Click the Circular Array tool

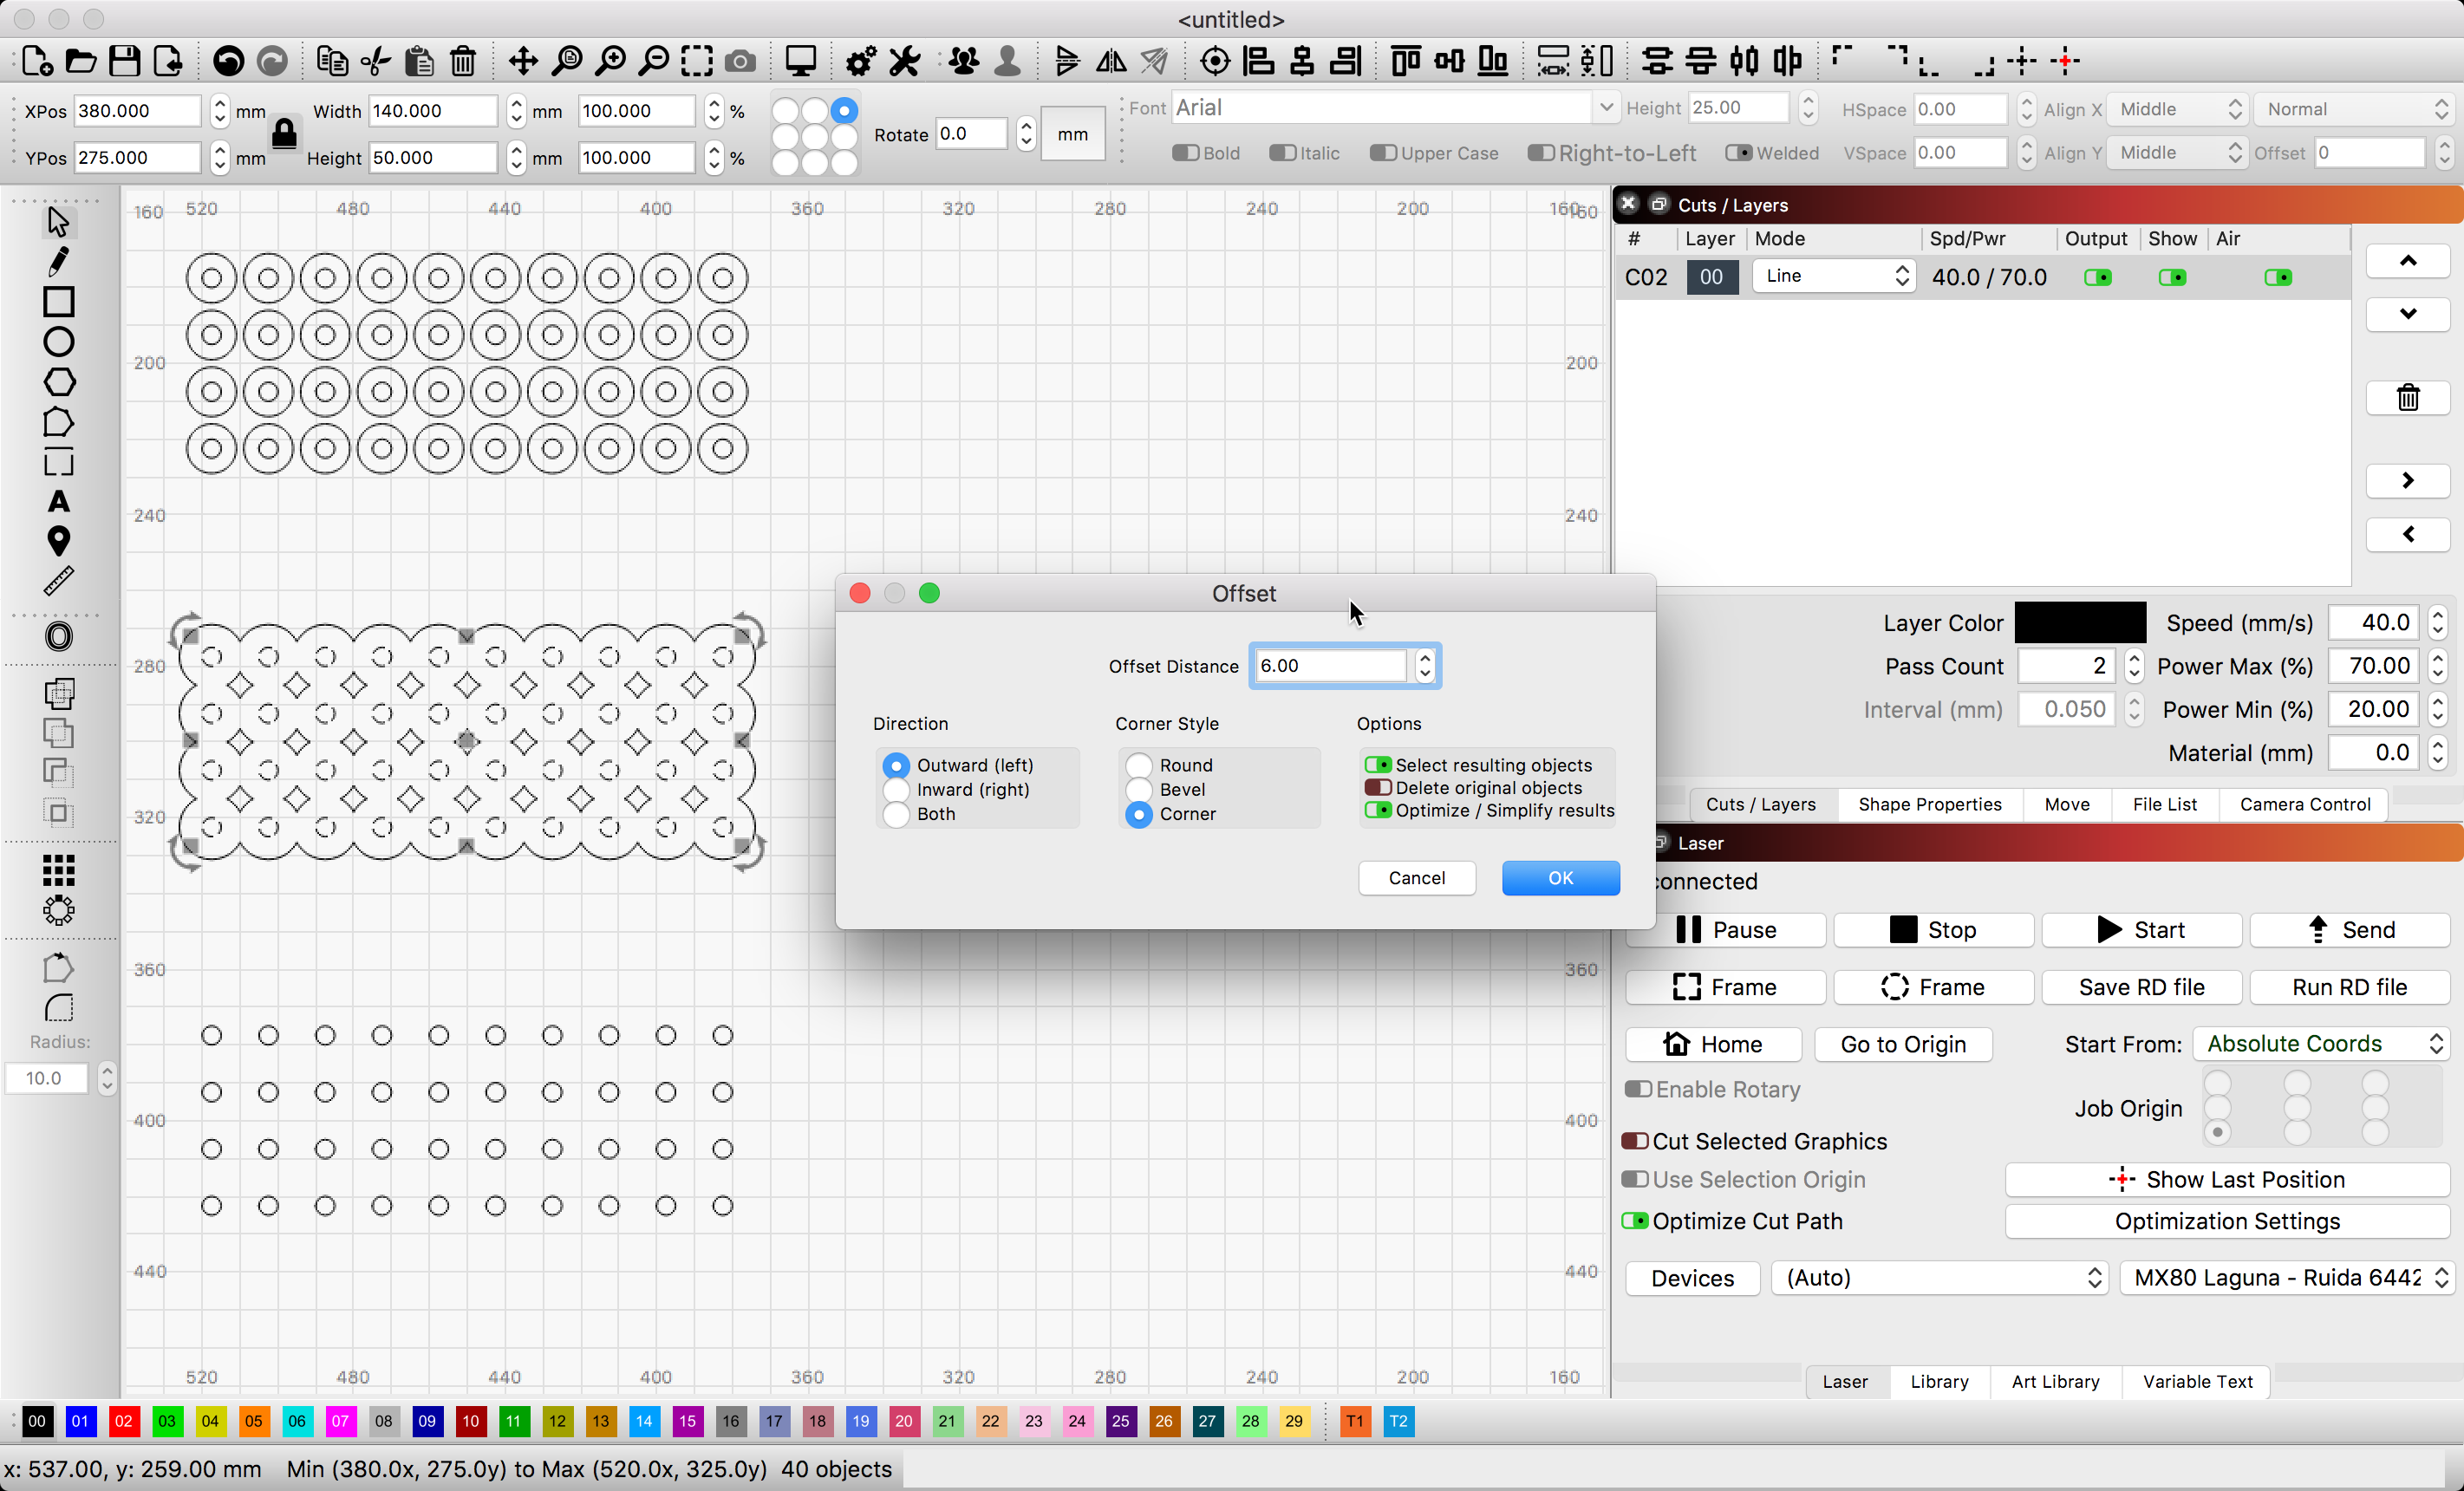pos(58,910)
